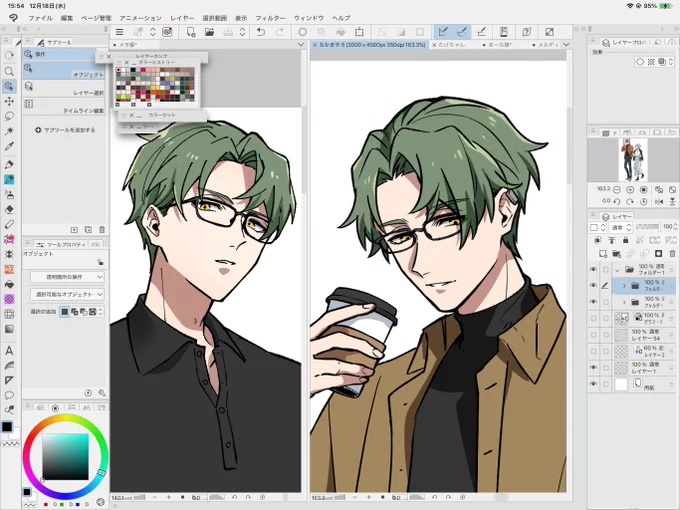Image resolution: width=680 pixels, height=510 pixels.
Task: Toggle snap to ruler command icon
Action: [443, 32]
